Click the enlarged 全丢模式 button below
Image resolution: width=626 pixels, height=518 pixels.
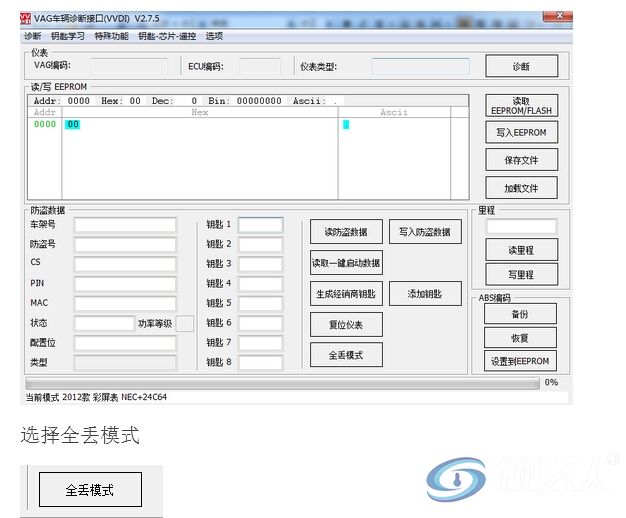pyautogui.click(x=90, y=489)
